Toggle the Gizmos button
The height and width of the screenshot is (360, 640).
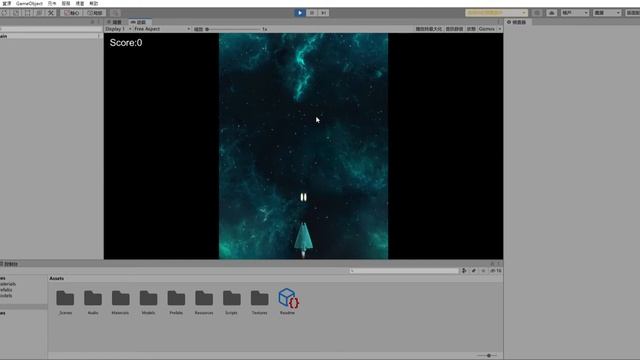(487, 29)
